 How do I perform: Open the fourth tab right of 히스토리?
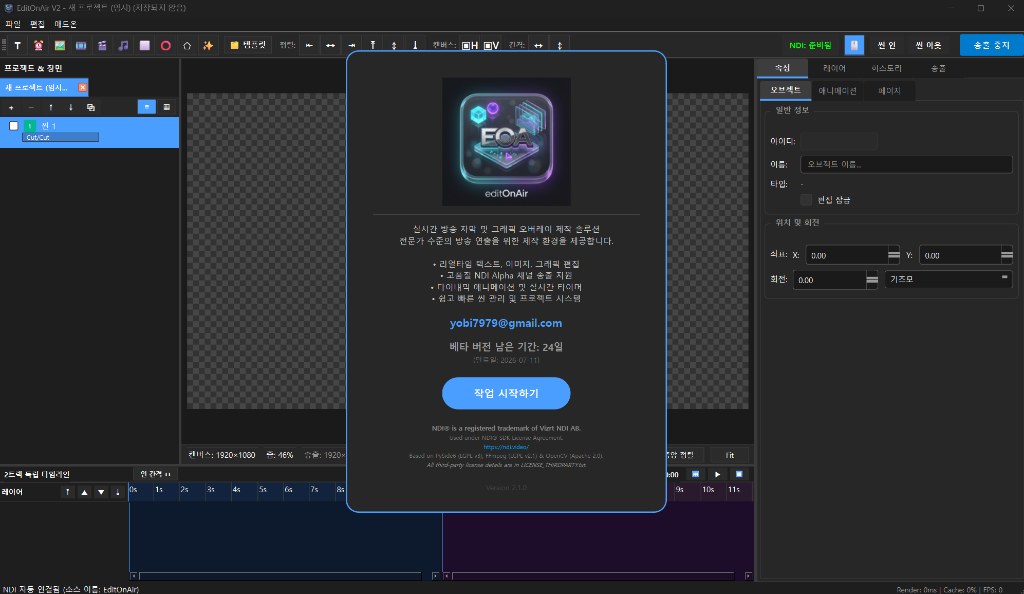coord(938,68)
